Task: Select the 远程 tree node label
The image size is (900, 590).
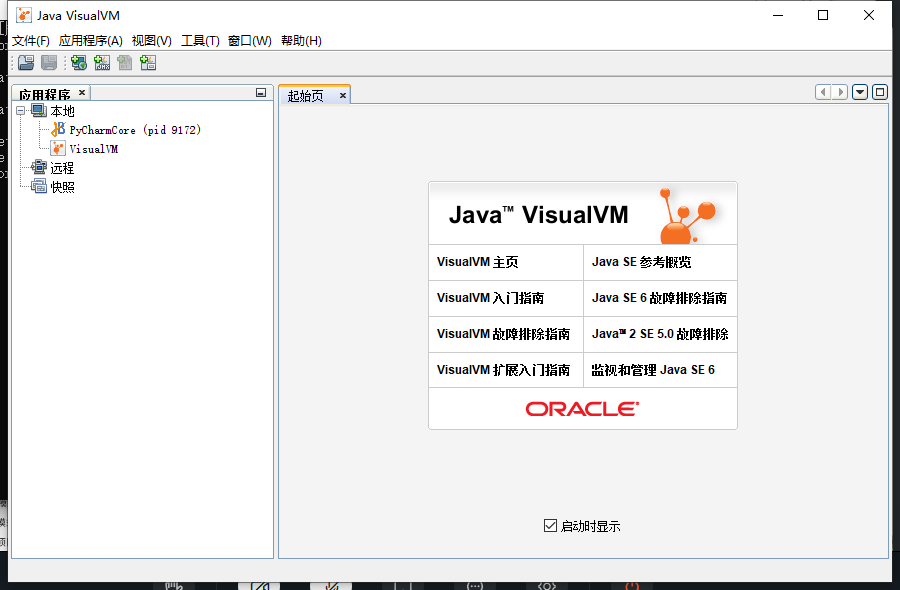Action: [62, 168]
